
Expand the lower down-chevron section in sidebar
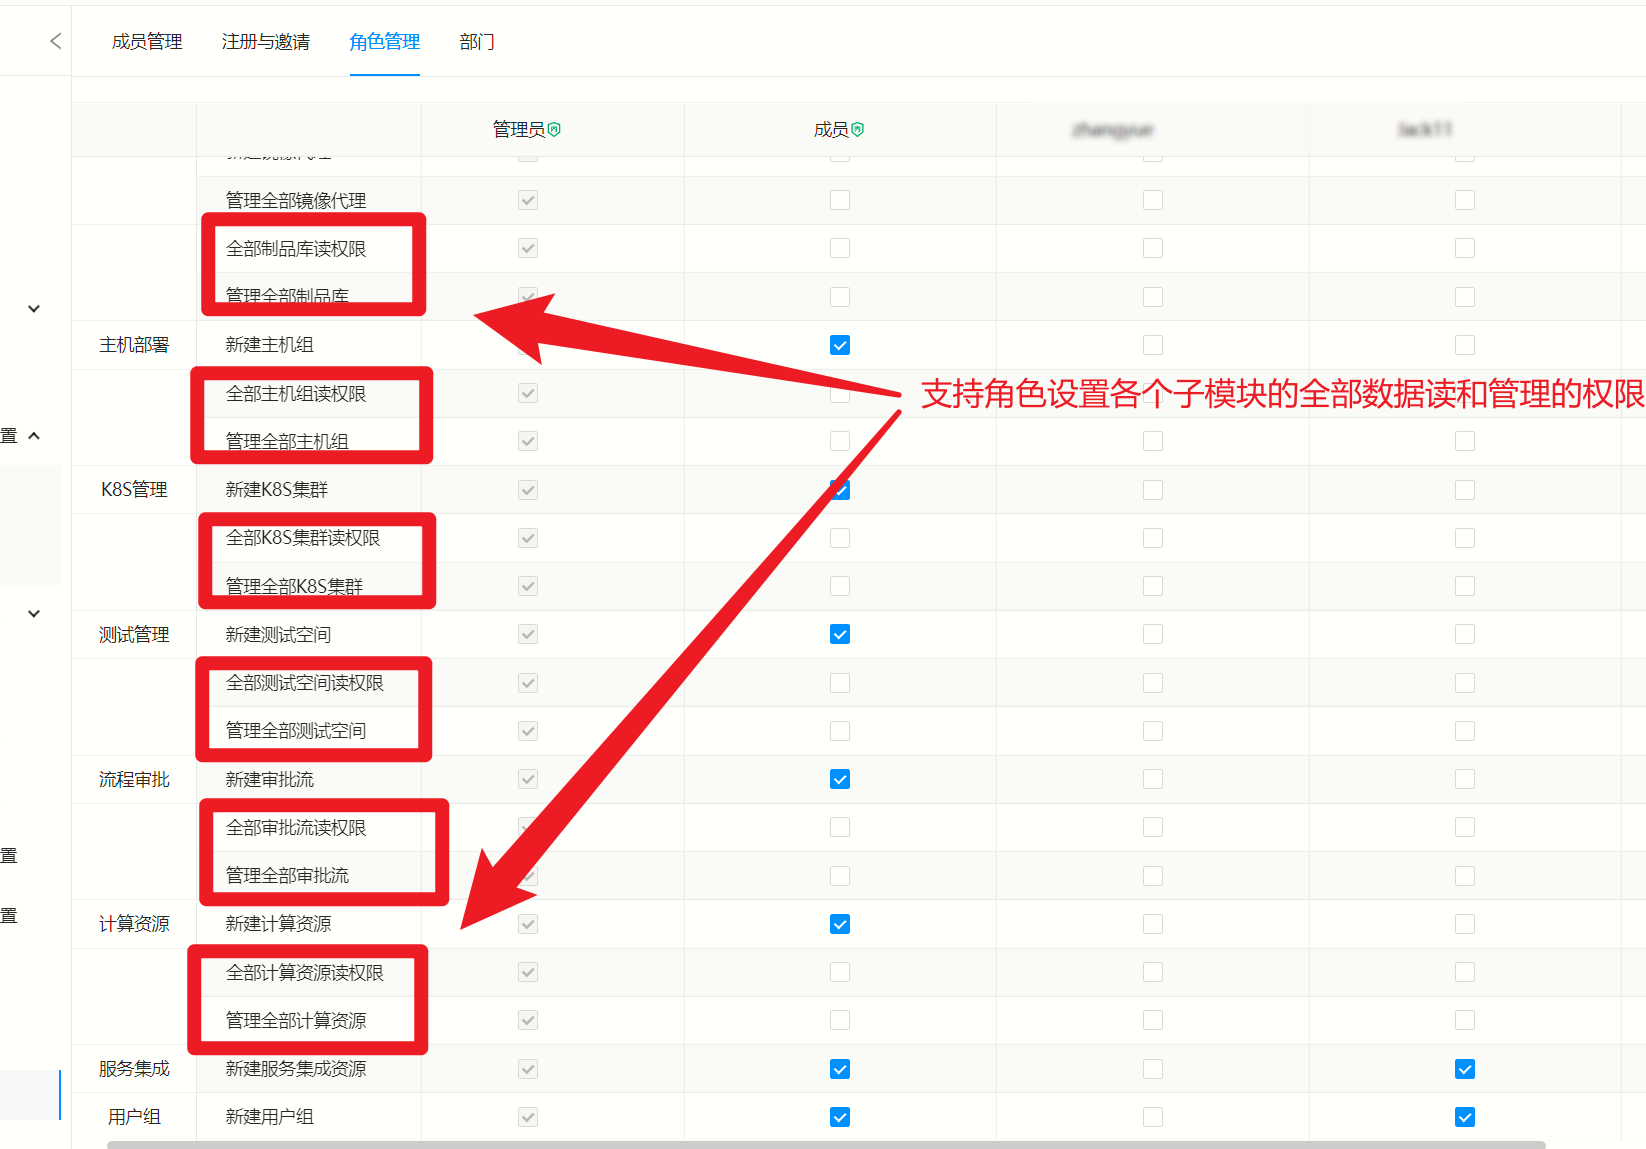pos(33,613)
